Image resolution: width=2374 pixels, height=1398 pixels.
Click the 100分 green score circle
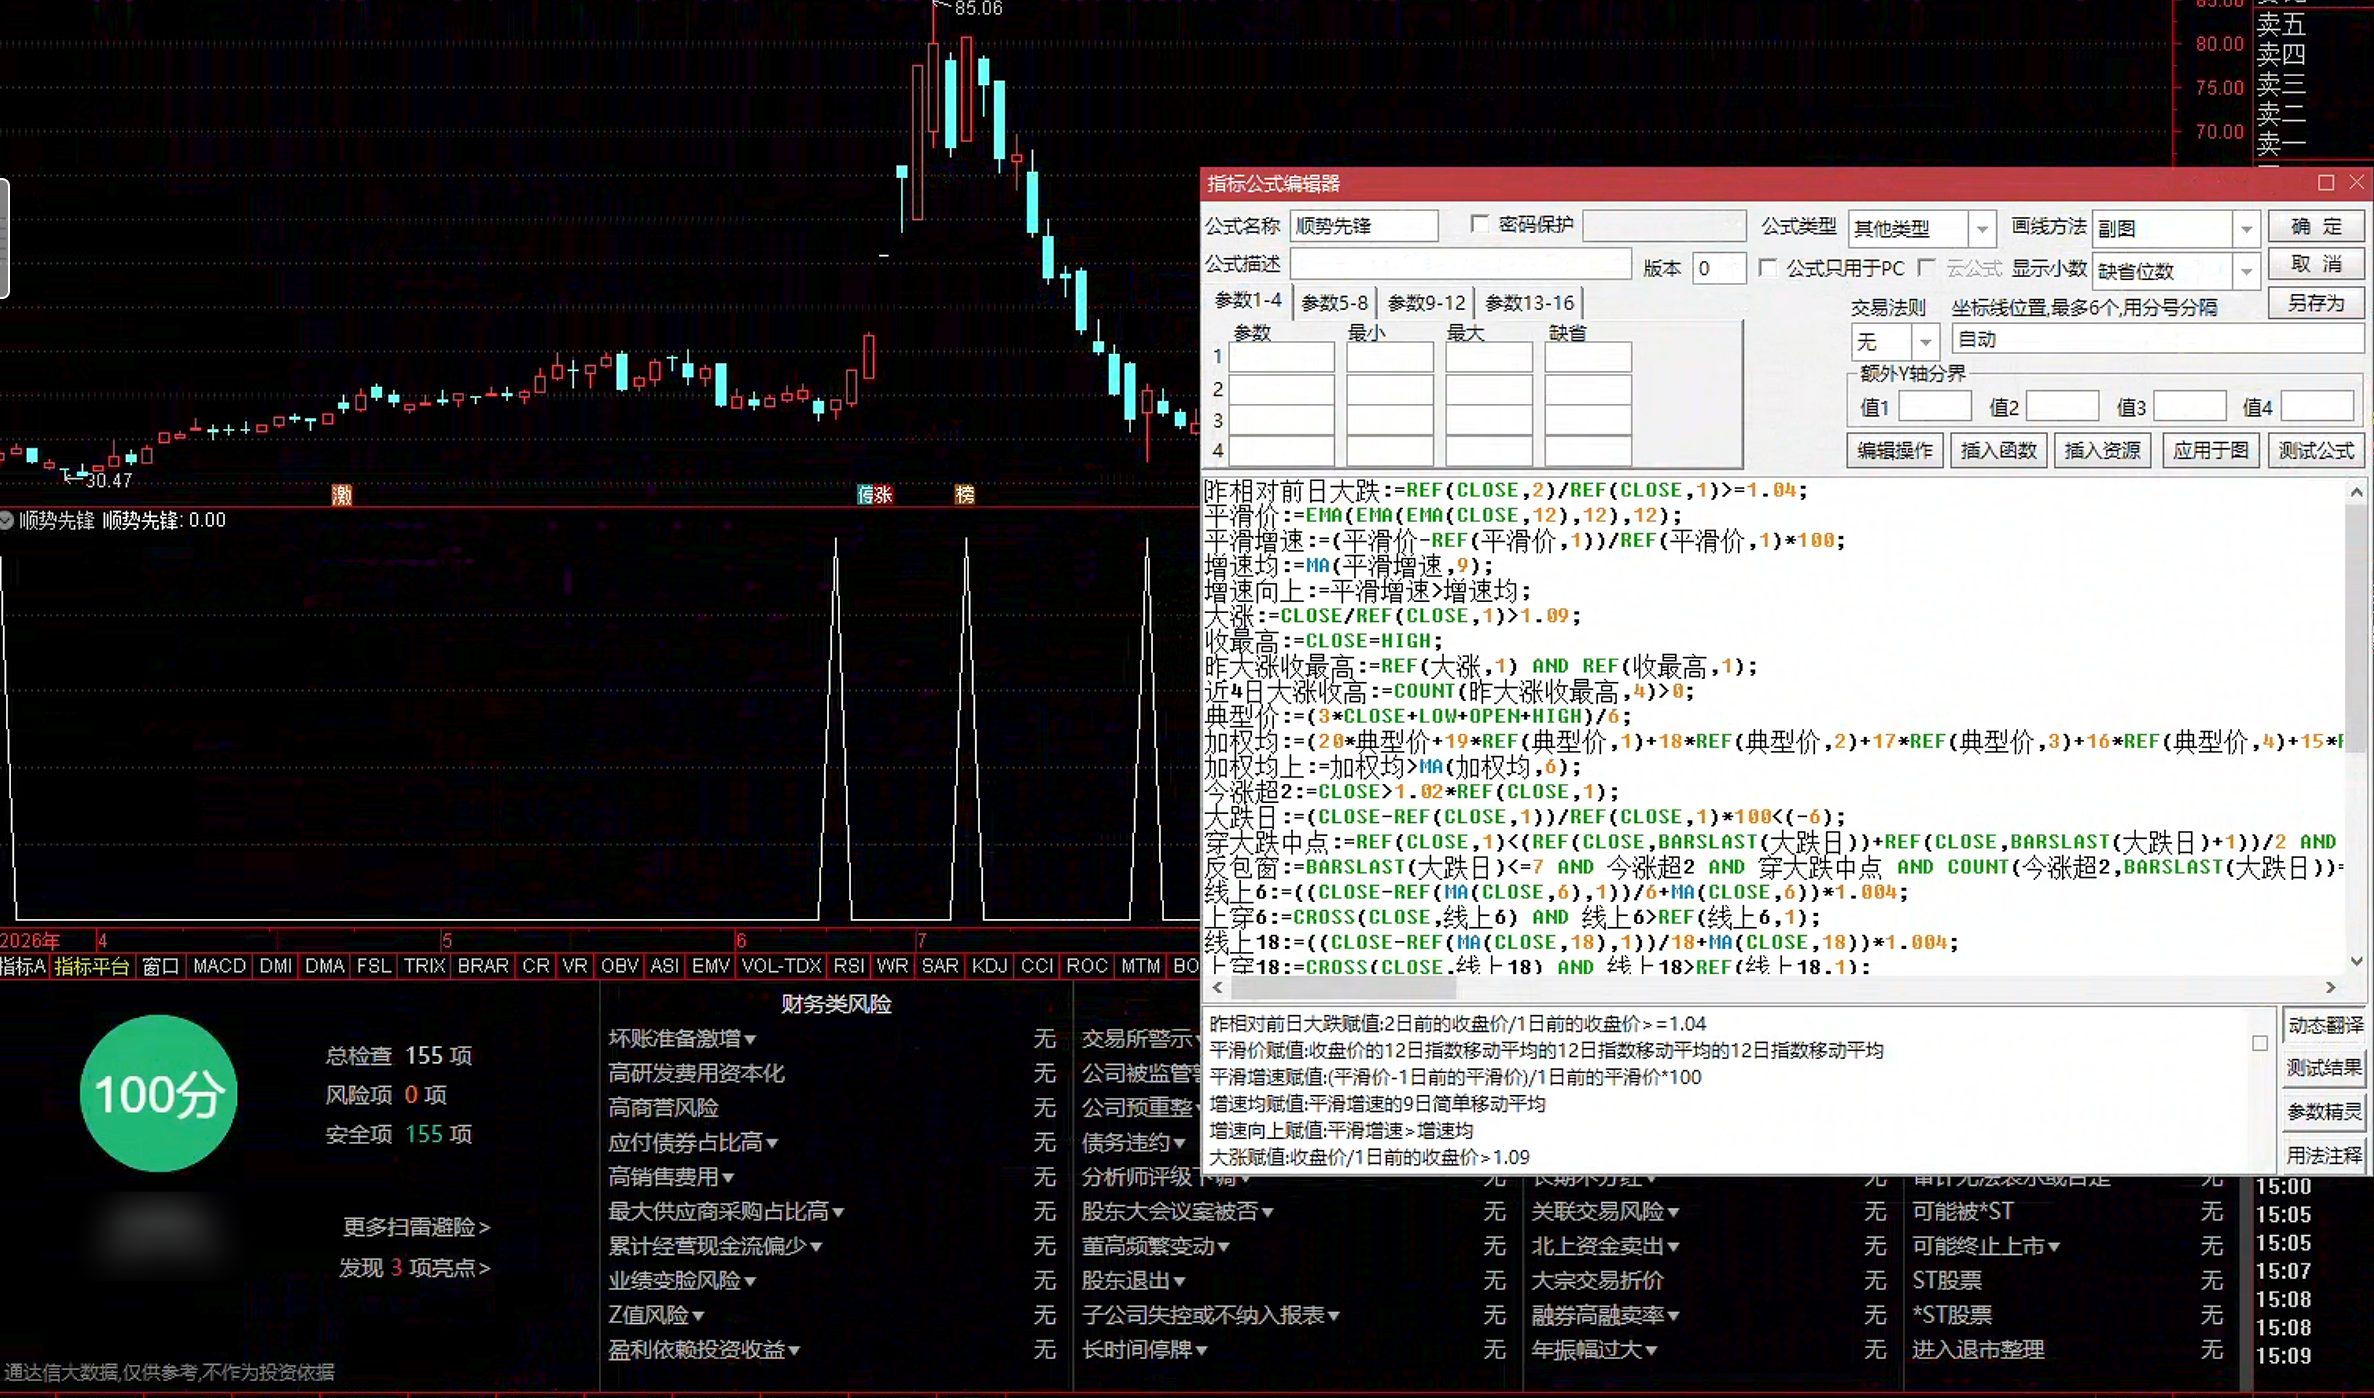point(158,1093)
